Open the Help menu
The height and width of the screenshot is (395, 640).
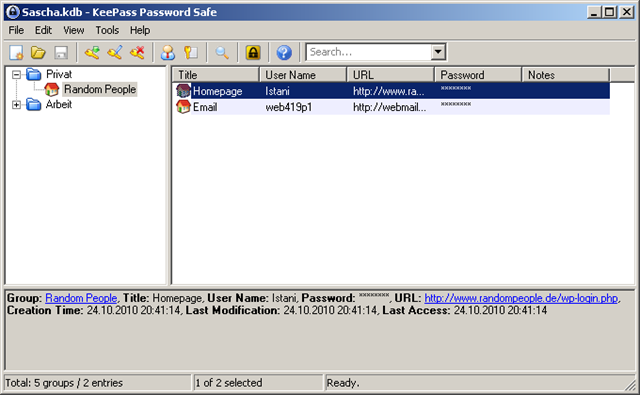click(140, 30)
